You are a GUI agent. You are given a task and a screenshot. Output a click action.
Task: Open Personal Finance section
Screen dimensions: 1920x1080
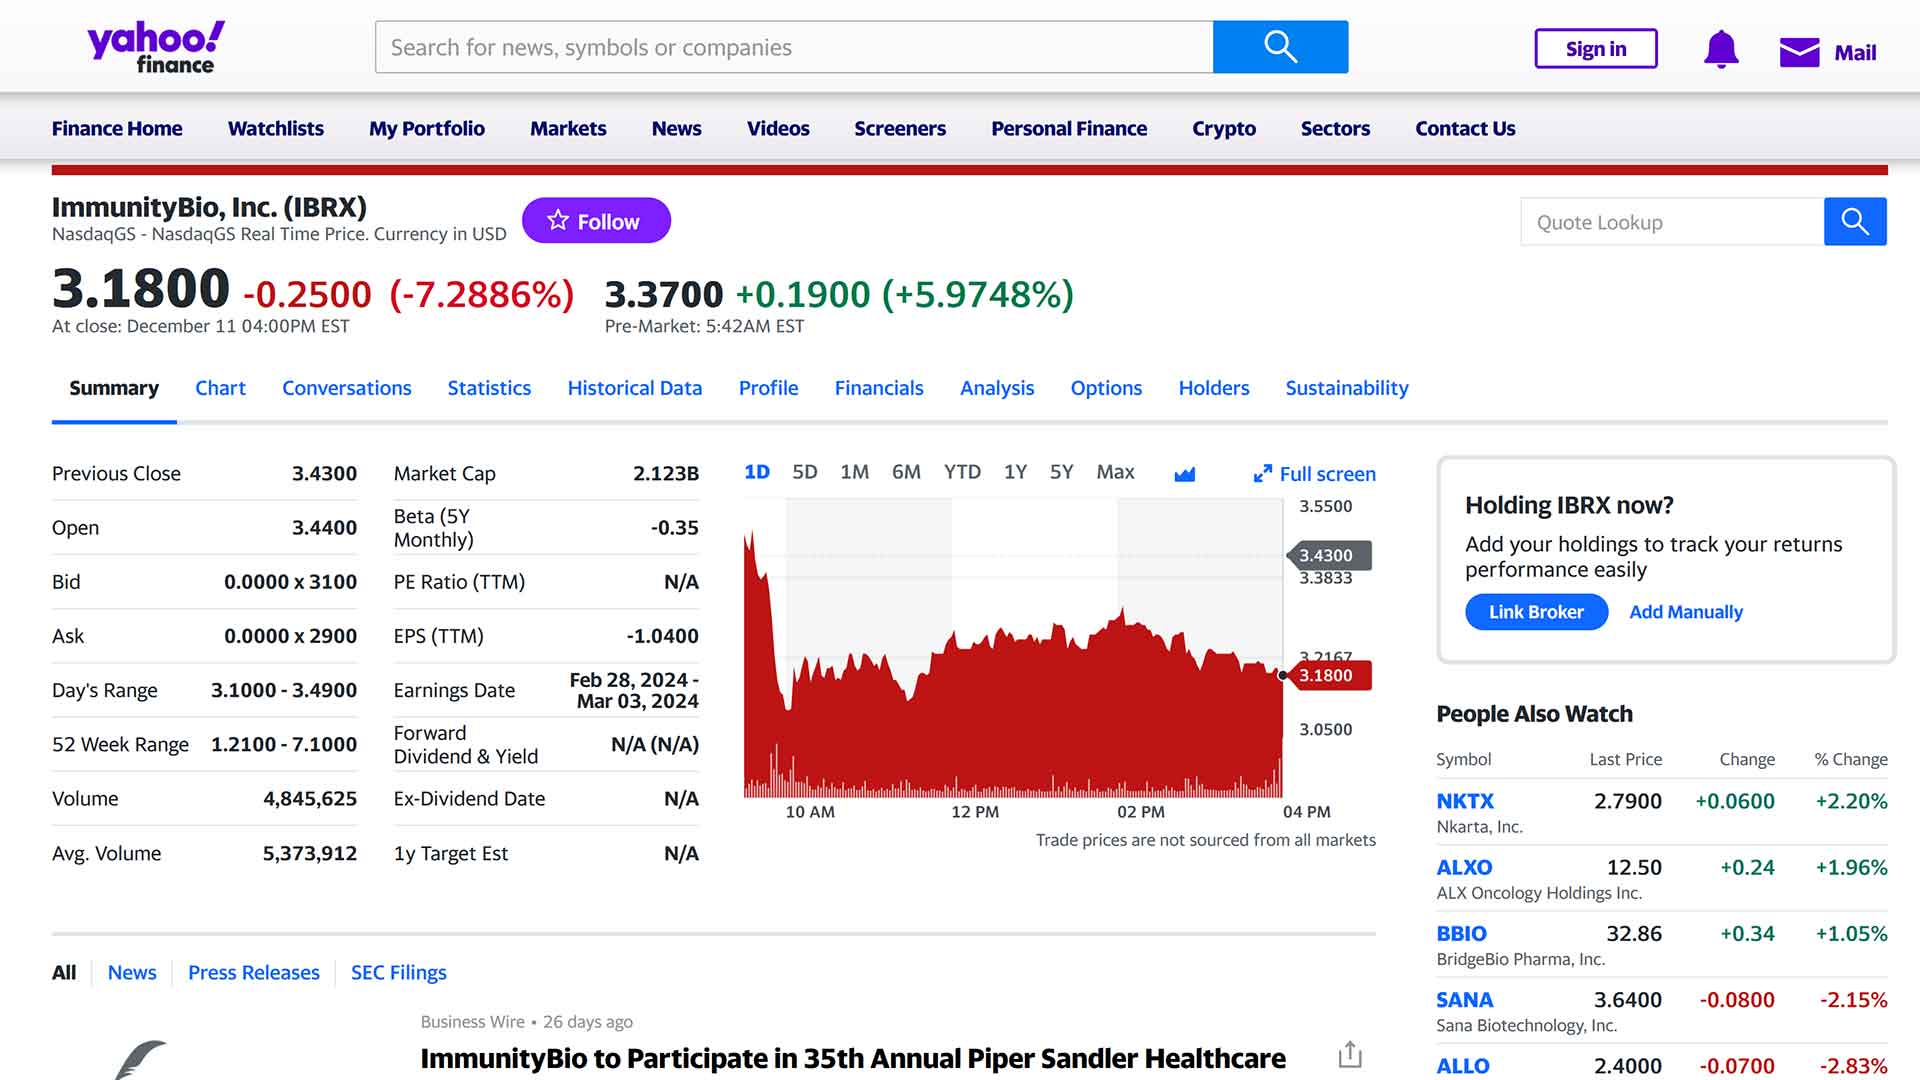(1069, 128)
